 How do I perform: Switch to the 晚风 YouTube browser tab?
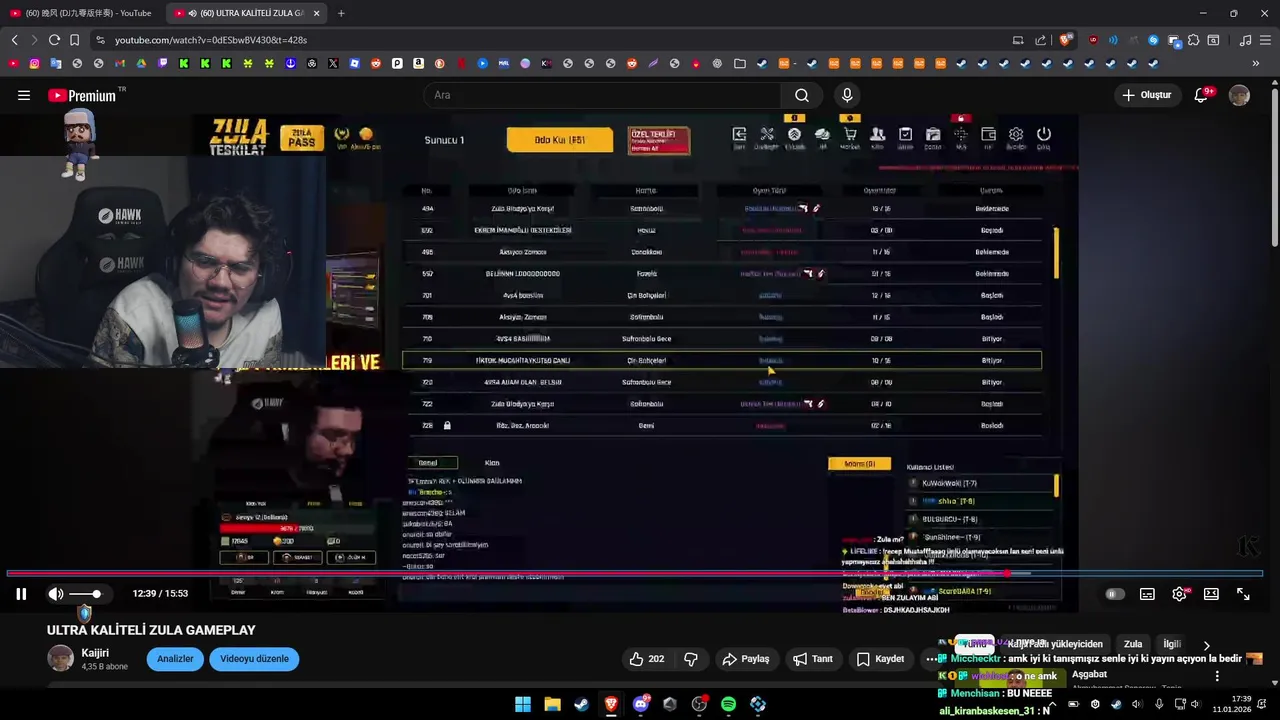(81, 13)
